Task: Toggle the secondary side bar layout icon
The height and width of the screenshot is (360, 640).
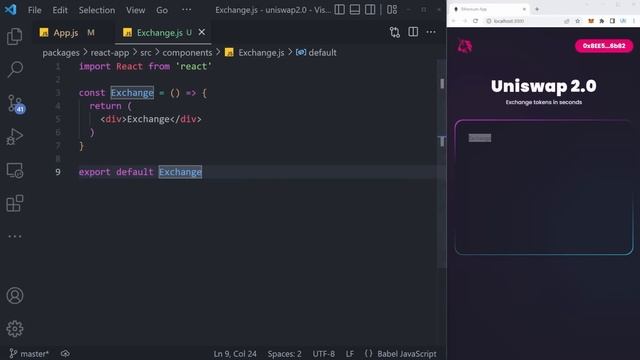Action: coord(370,10)
